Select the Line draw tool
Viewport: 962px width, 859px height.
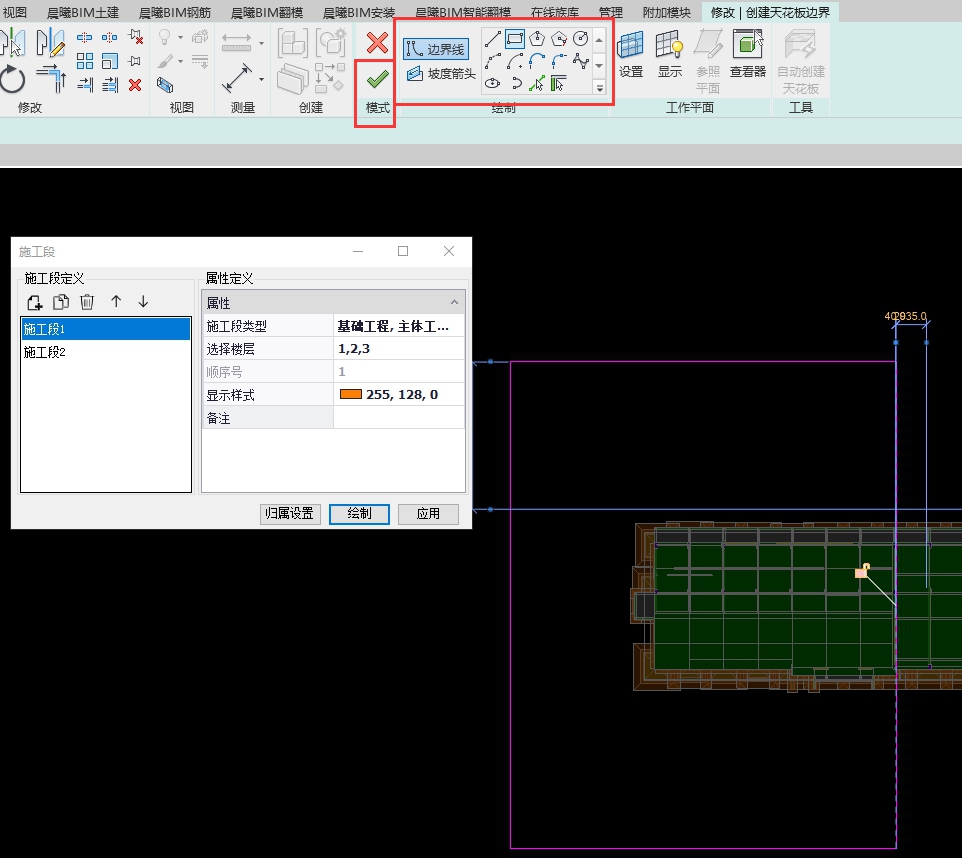[x=493, y=39]
